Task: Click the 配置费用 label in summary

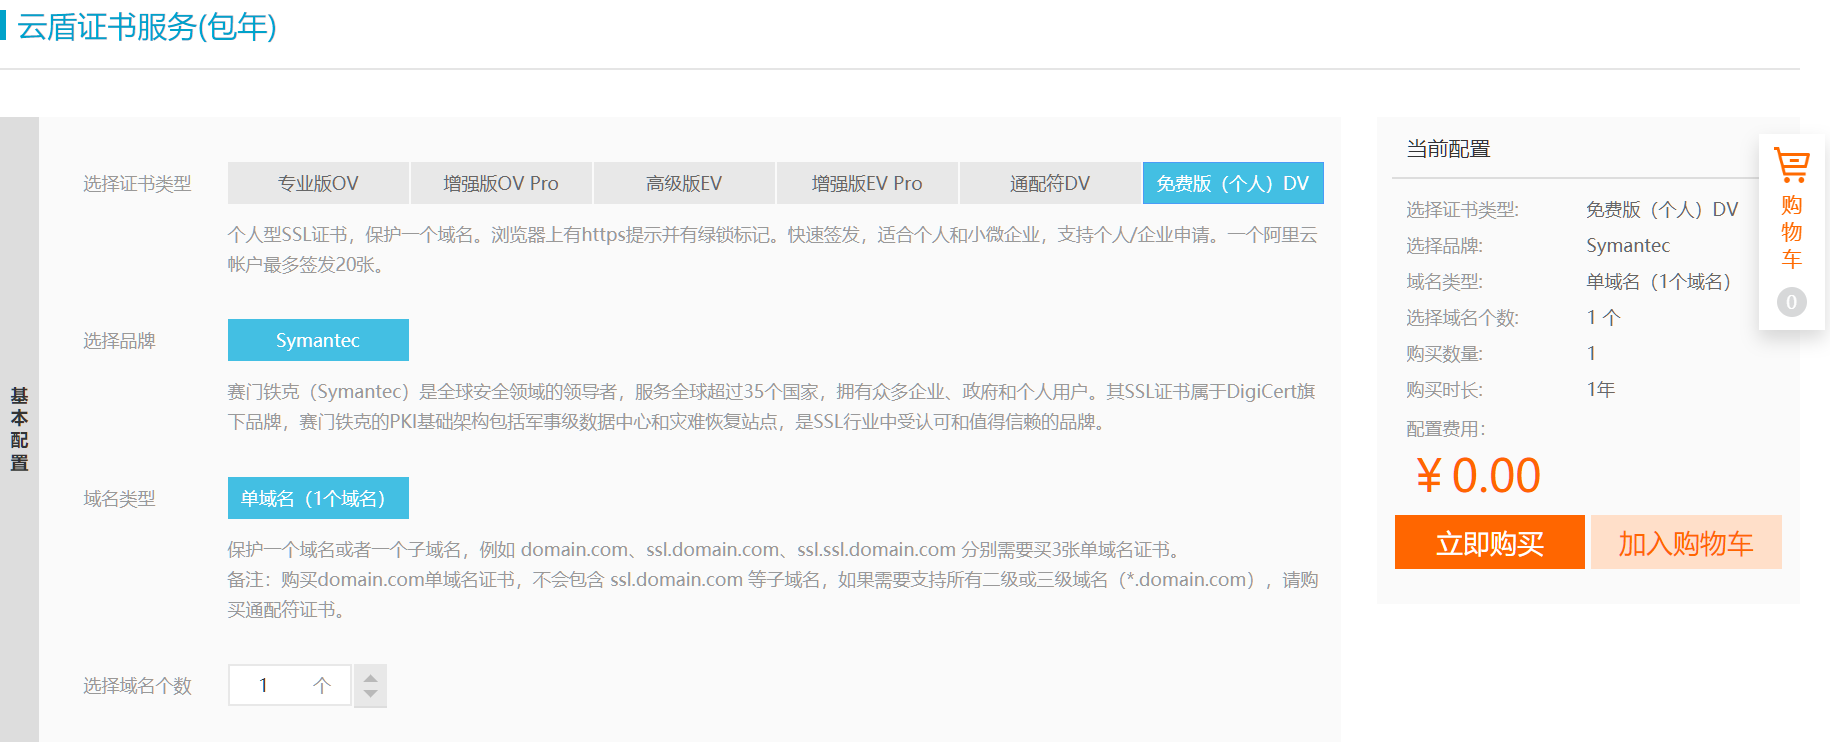Action: click(x=1446, y=429)
